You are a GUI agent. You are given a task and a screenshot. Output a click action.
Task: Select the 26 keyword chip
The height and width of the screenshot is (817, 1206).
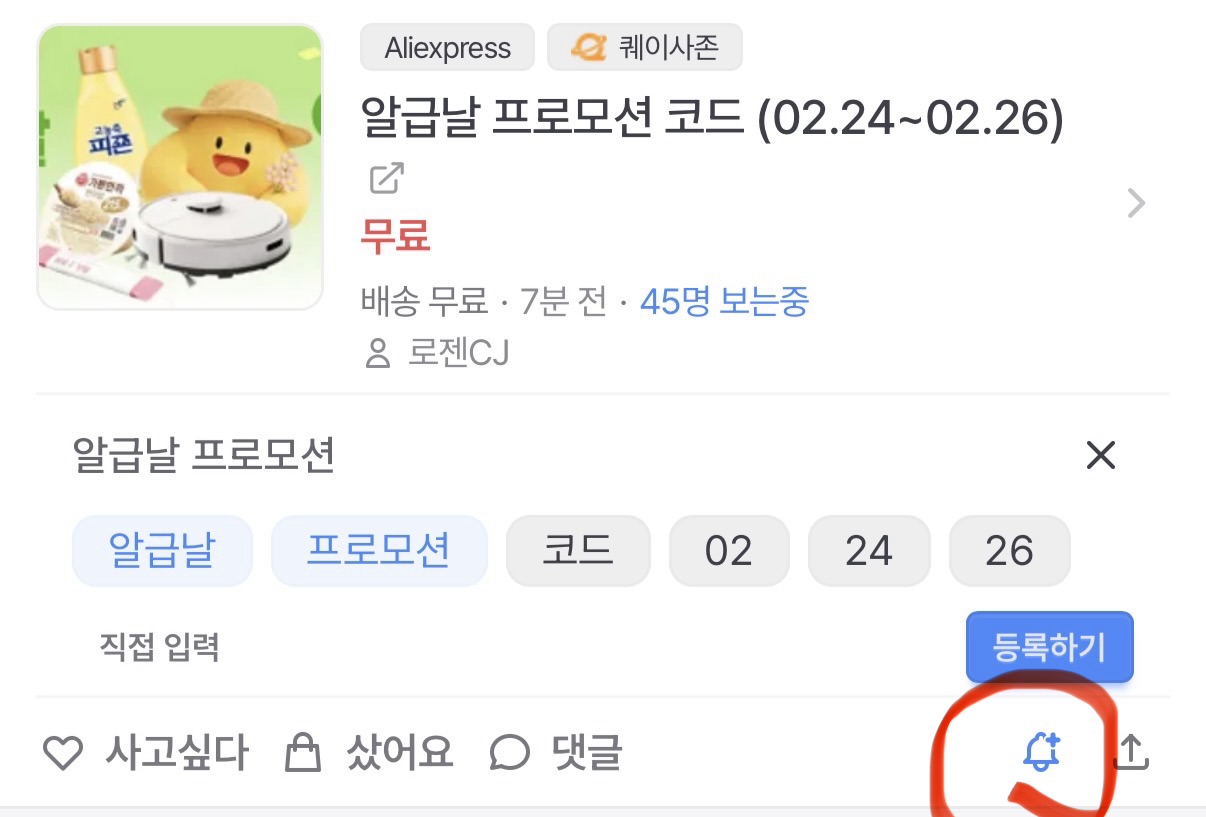tap(1008, 550)
